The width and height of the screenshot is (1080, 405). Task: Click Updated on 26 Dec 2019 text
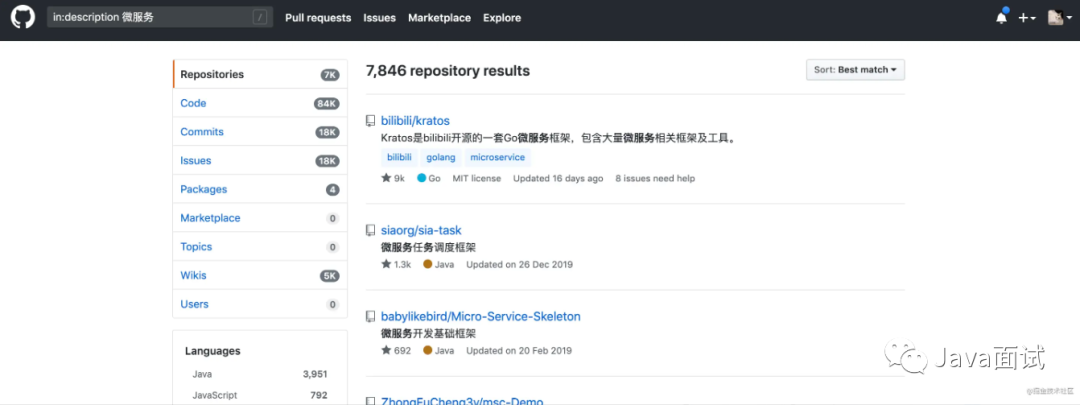point(519,264)
